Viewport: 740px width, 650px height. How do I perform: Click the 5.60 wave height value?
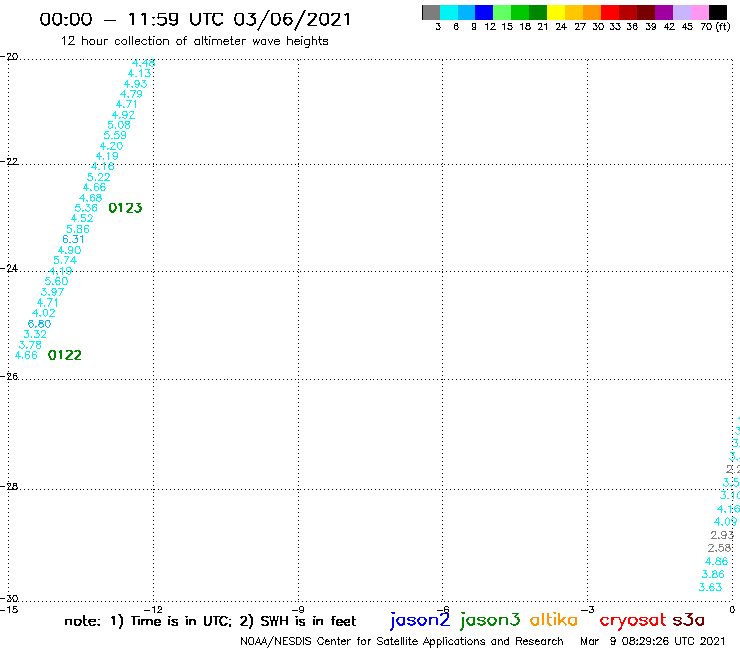57,281
